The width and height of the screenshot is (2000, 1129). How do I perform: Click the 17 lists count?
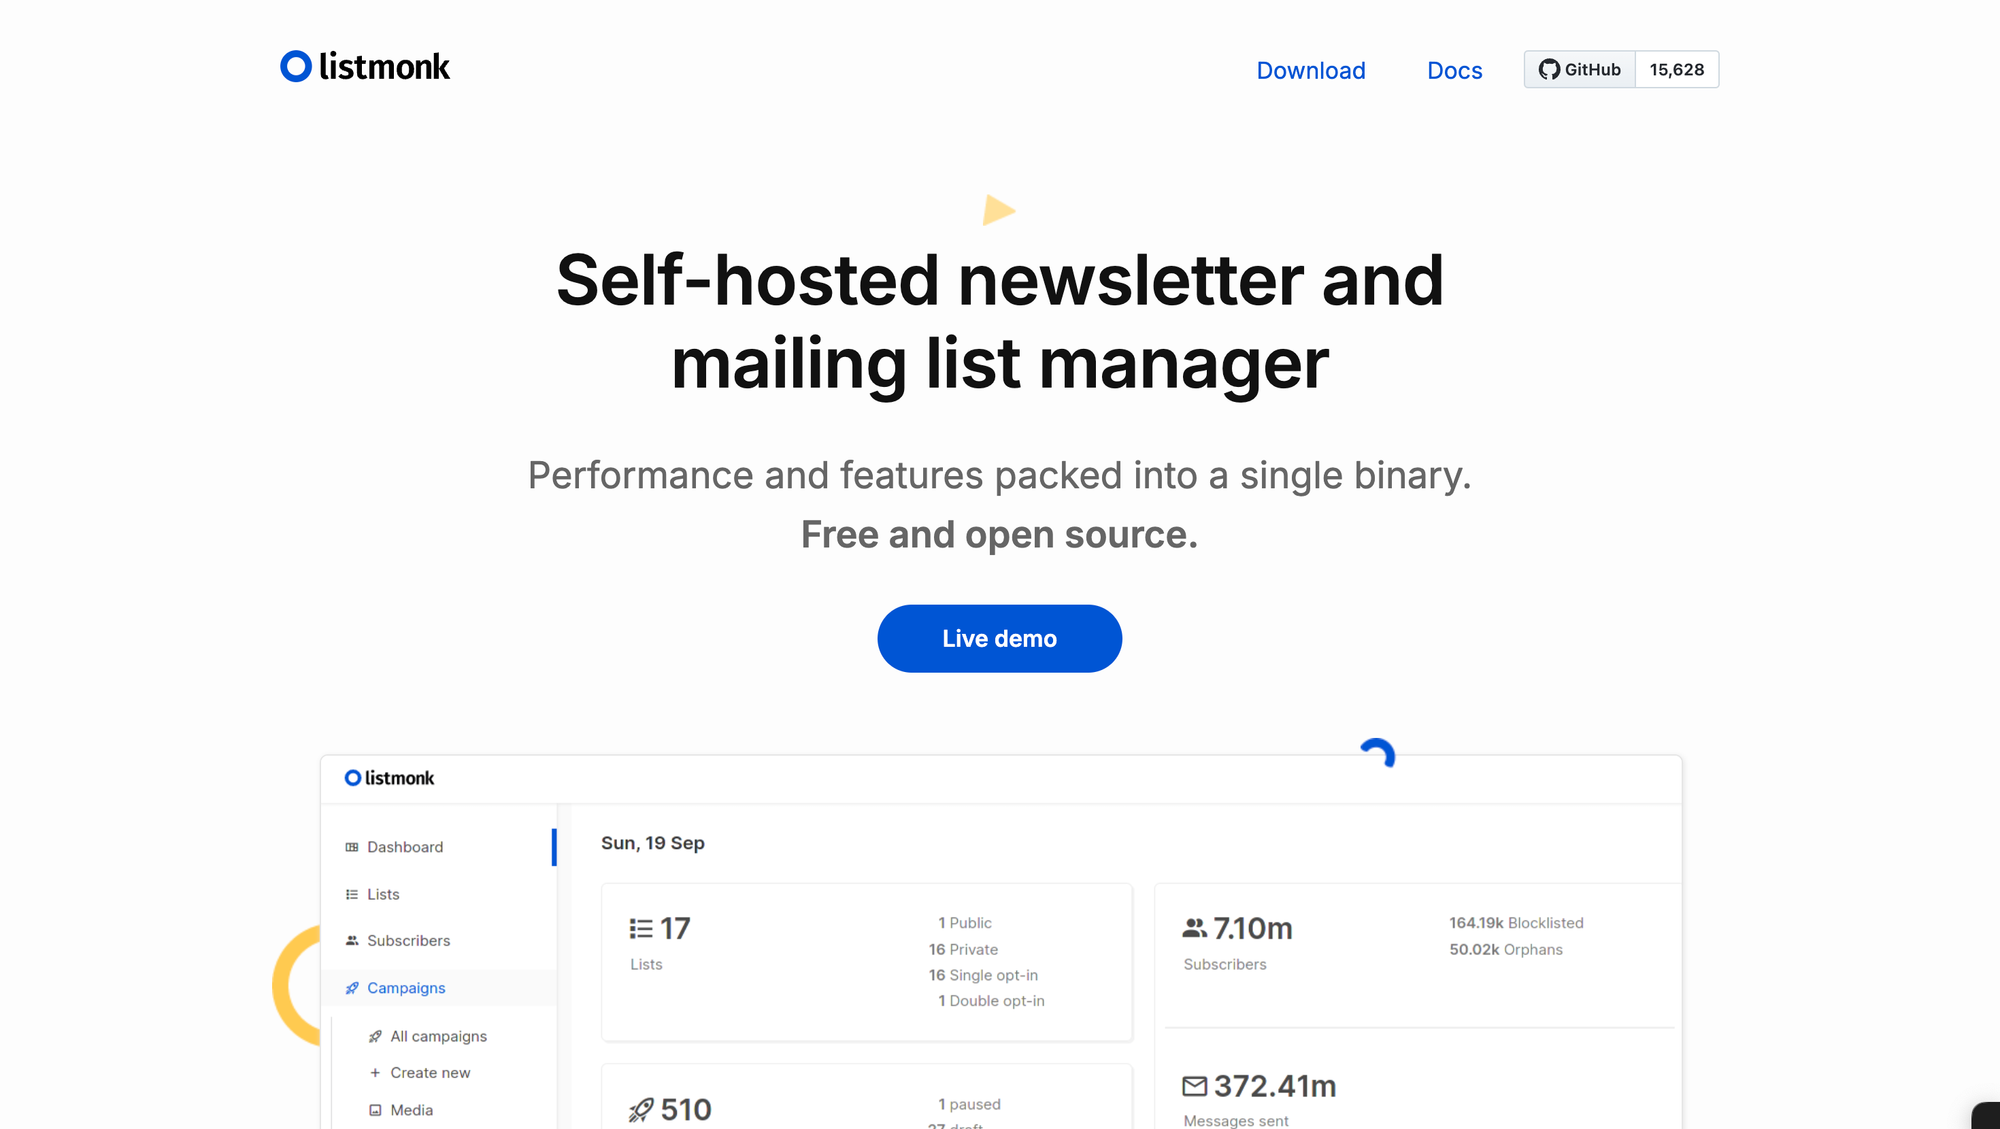point(675,929)
